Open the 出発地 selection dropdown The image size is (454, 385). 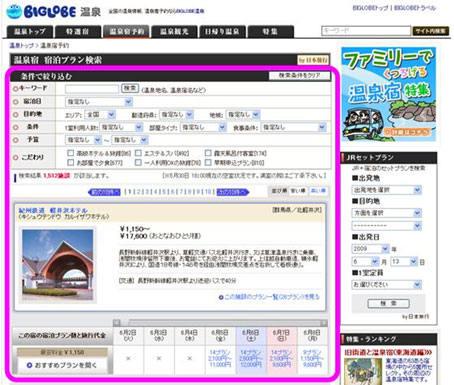[387, 190]
